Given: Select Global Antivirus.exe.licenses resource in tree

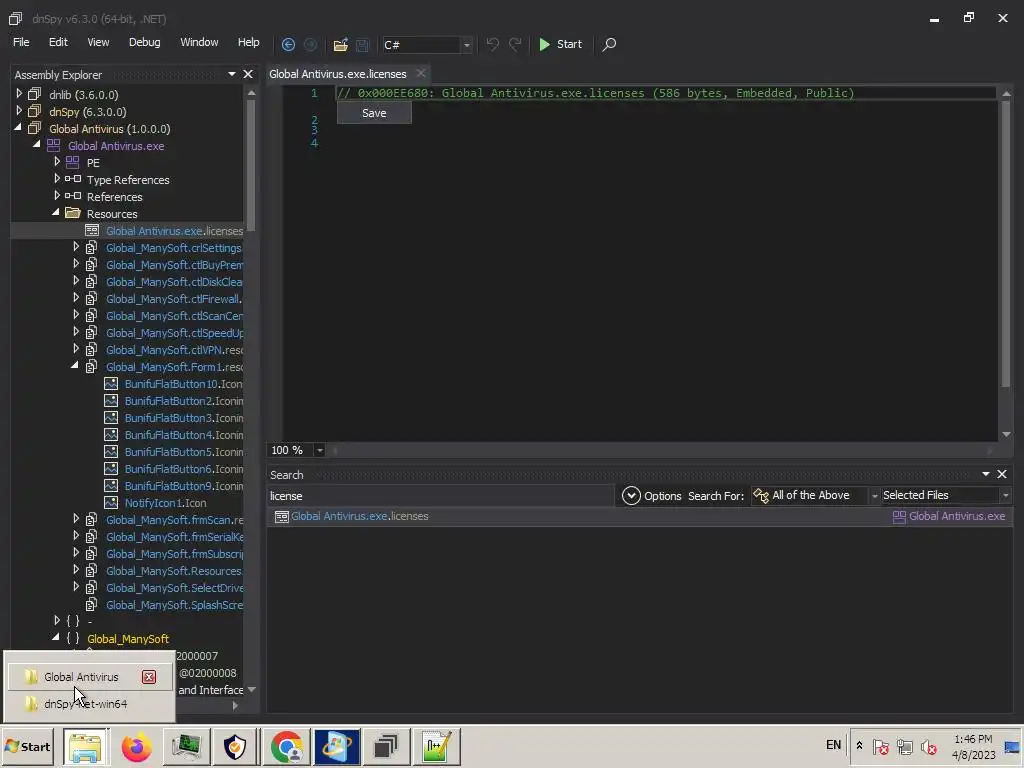Looking at the screenshot, I should tap(174, 231).
